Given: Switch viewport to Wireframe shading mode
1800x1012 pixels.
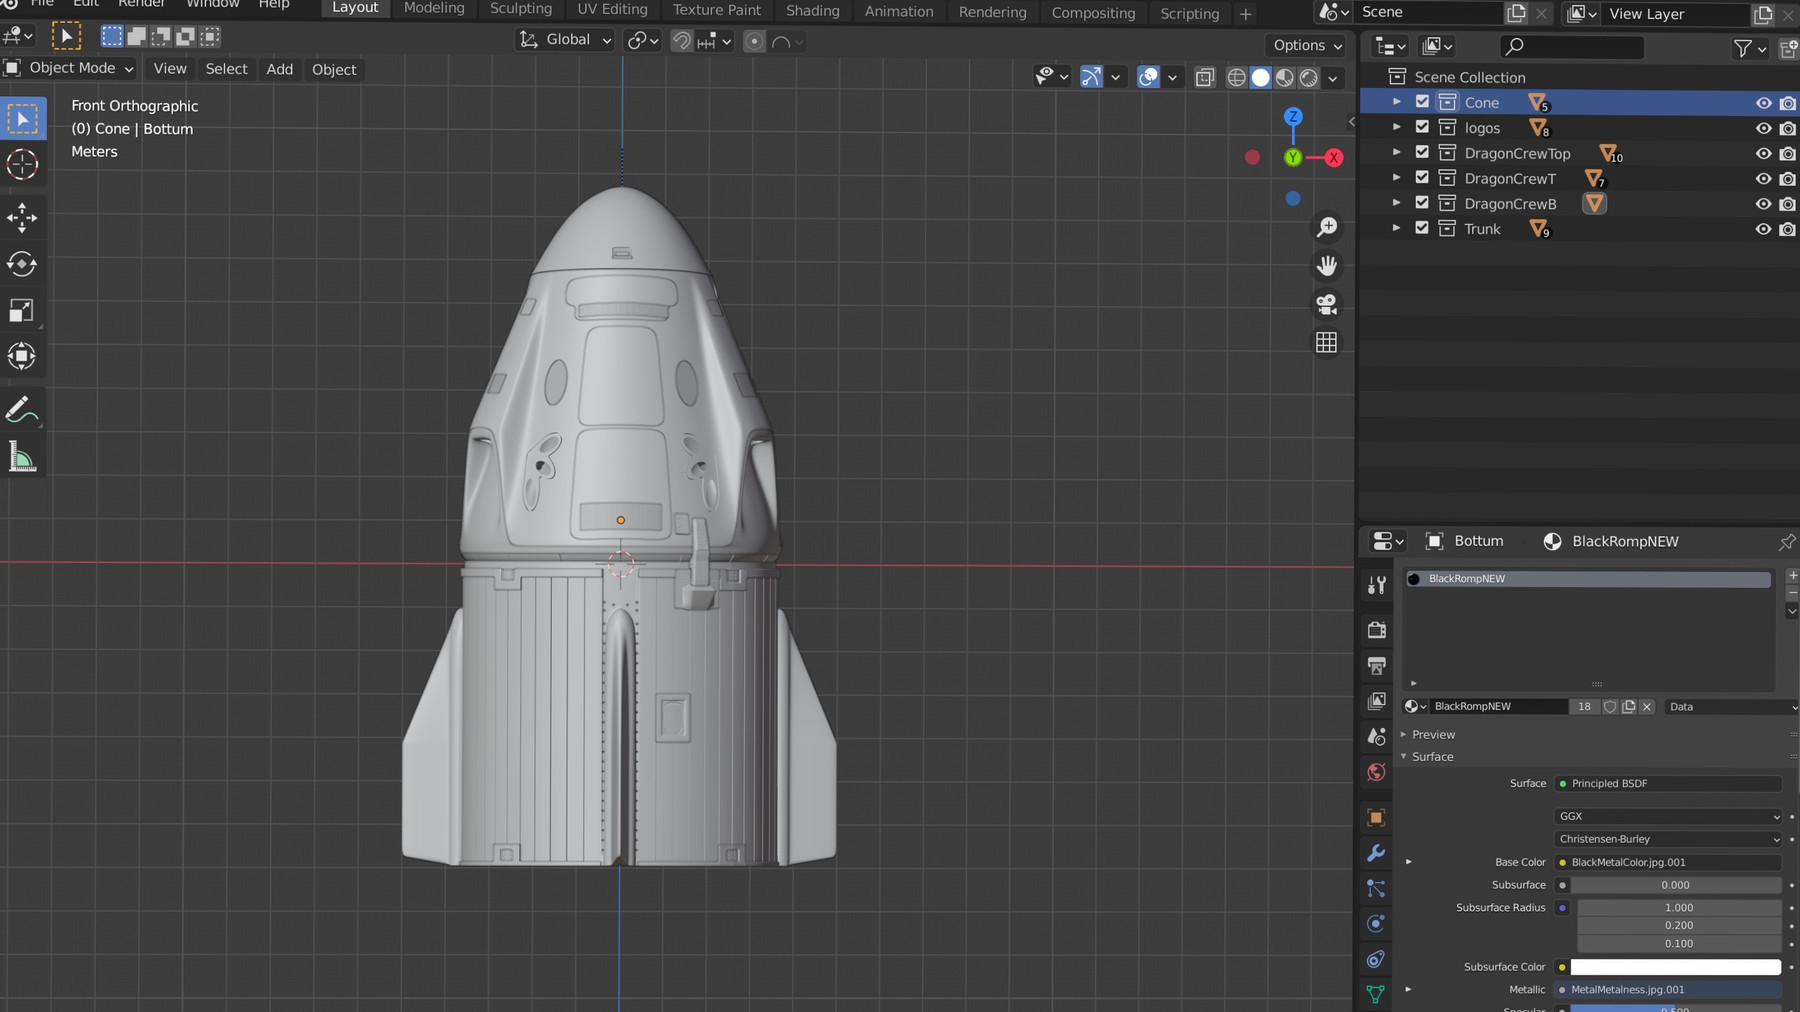Looking at the screenshot, I should point(1237,77).
